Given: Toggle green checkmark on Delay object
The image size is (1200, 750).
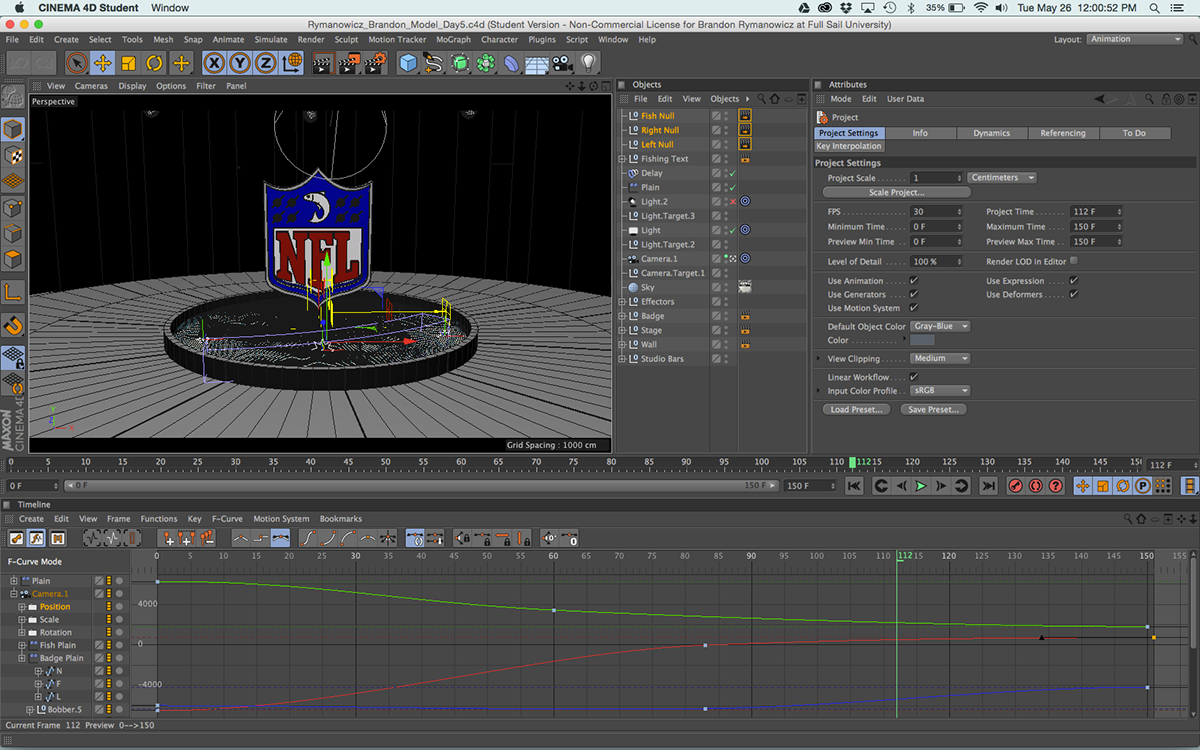Looking at the screenshot, I should (x=732, y=173).
